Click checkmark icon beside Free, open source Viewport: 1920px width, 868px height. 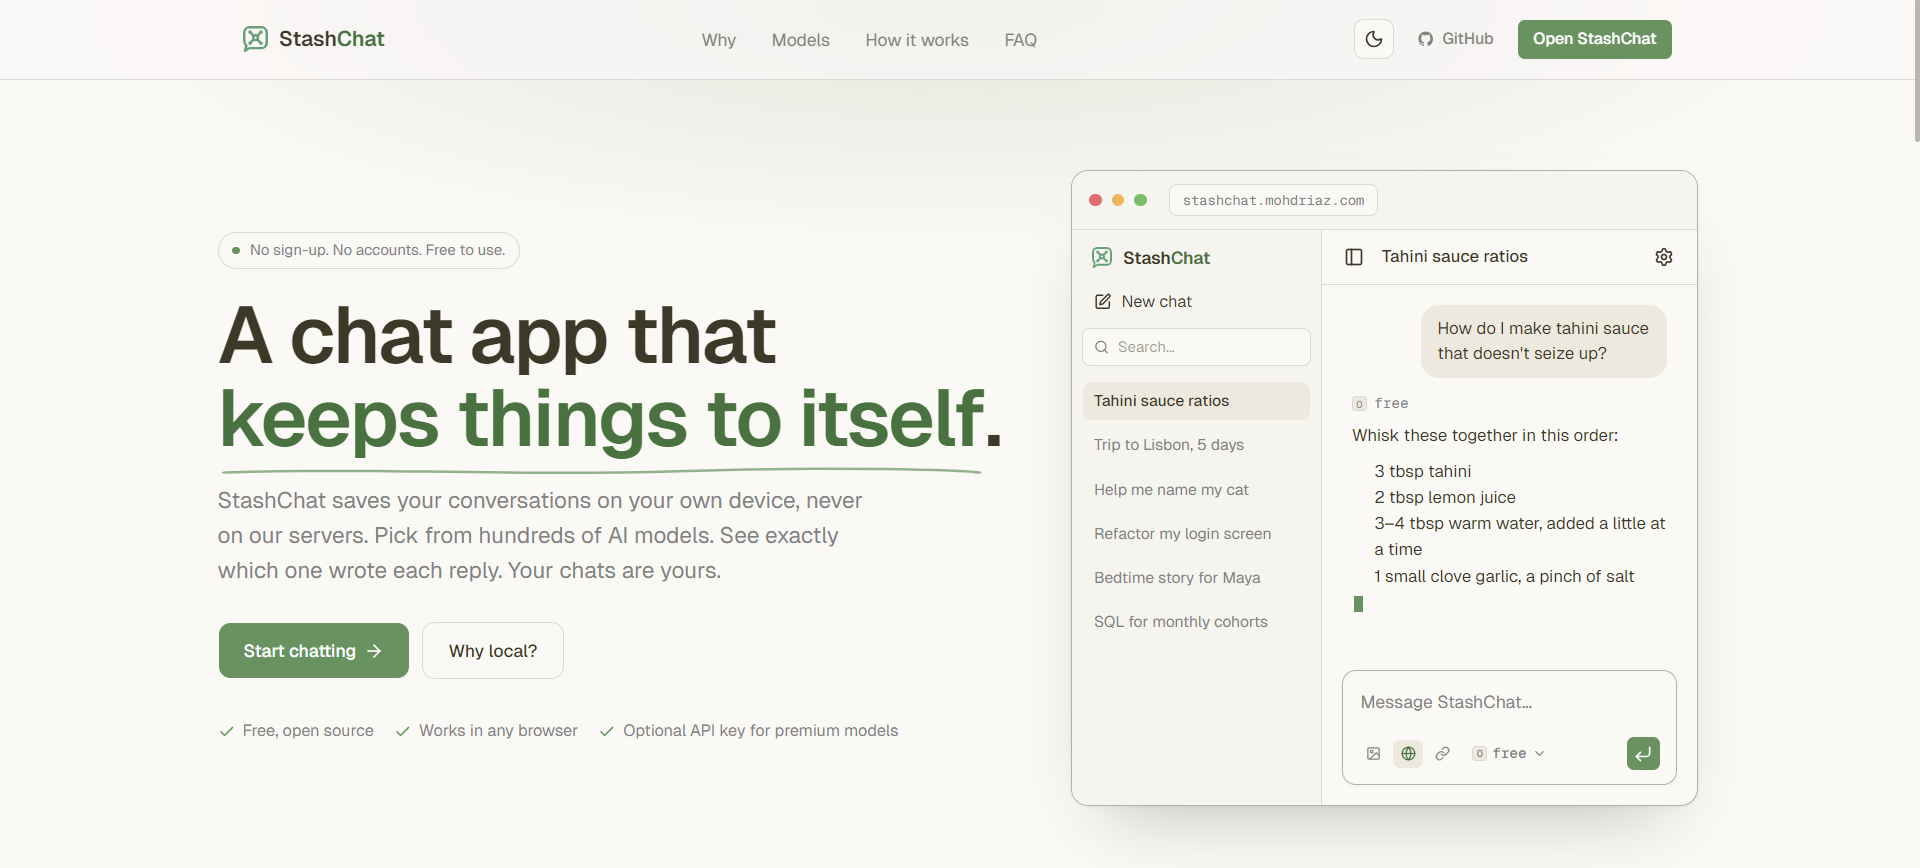227,731
